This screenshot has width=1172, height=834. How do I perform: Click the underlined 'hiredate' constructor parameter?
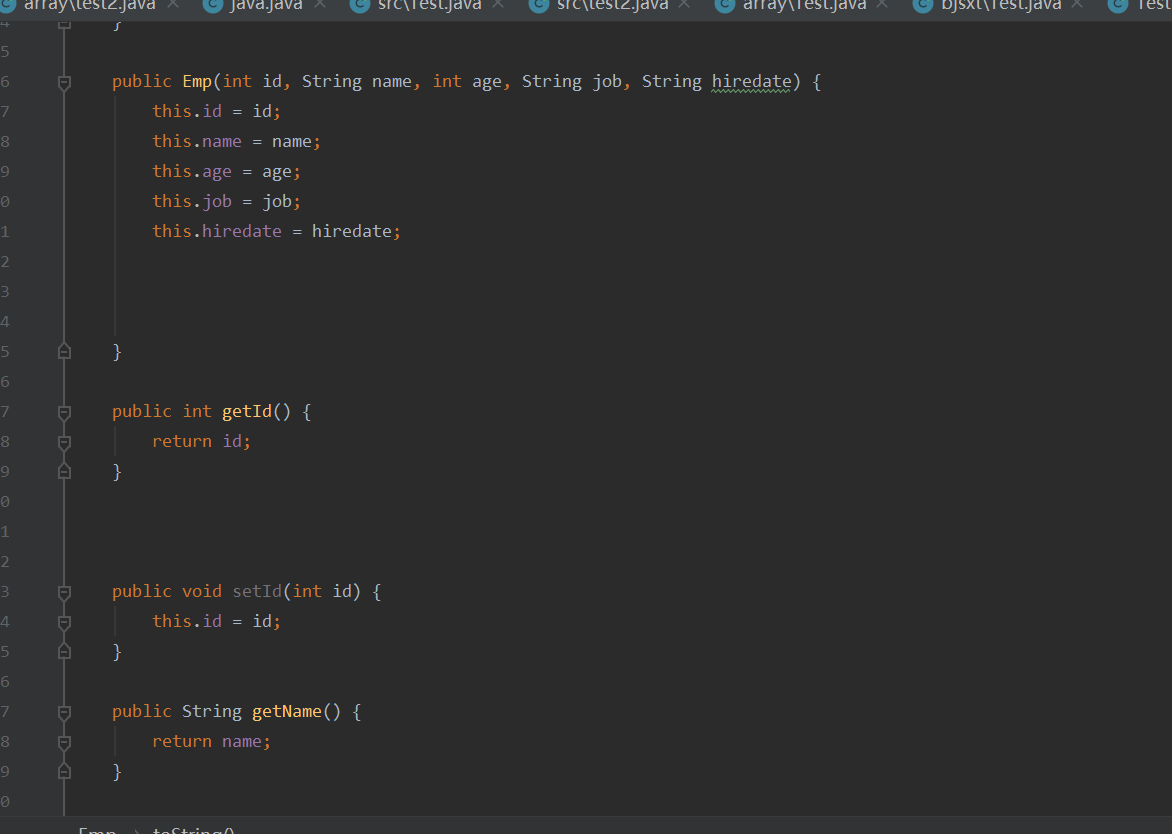coord(750,81)
